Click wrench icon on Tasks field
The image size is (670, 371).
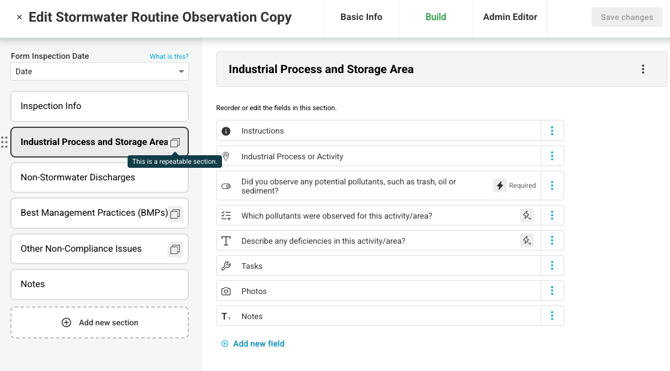tap(226, 266)
